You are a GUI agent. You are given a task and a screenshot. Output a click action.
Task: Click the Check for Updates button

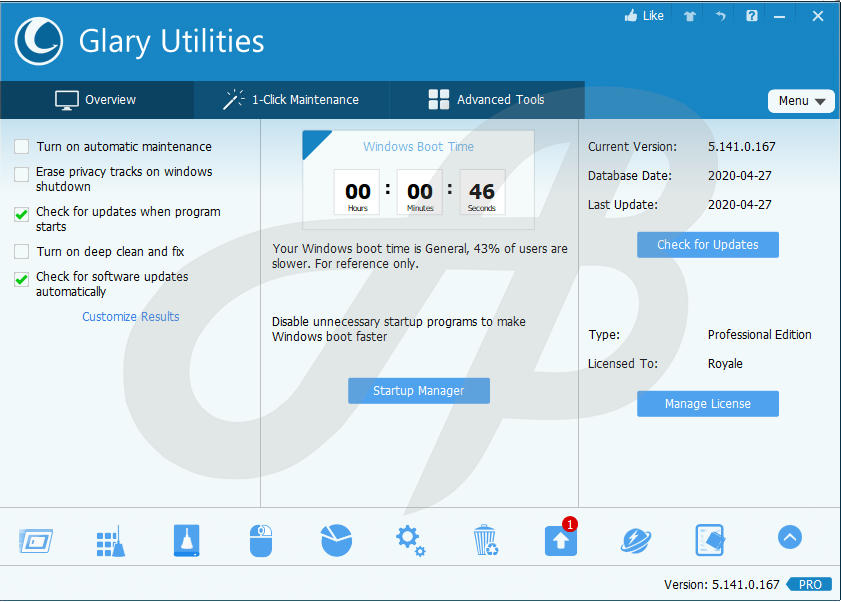[x=708, y=245]
